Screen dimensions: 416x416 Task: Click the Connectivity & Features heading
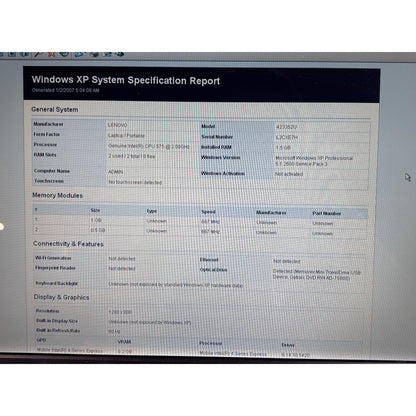coord(68,244)
